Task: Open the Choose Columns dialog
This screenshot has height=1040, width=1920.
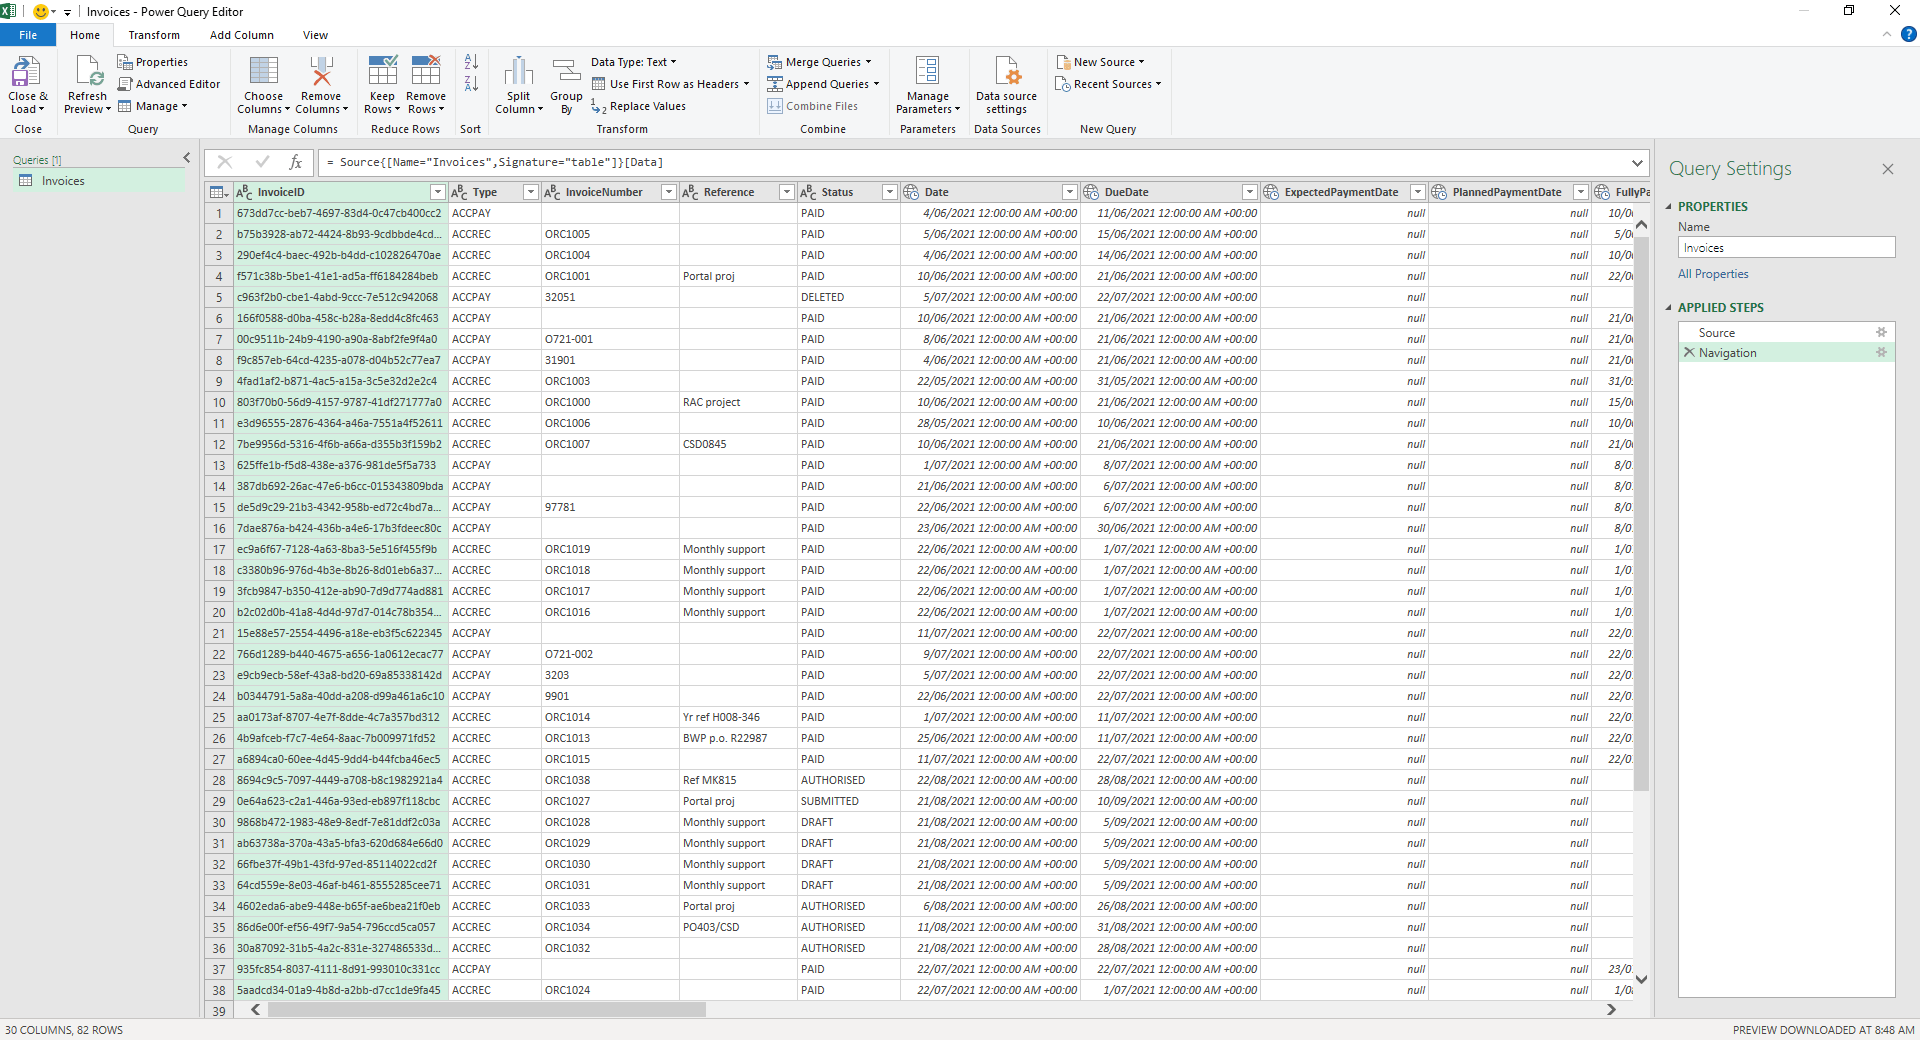Action: point(263,84)
